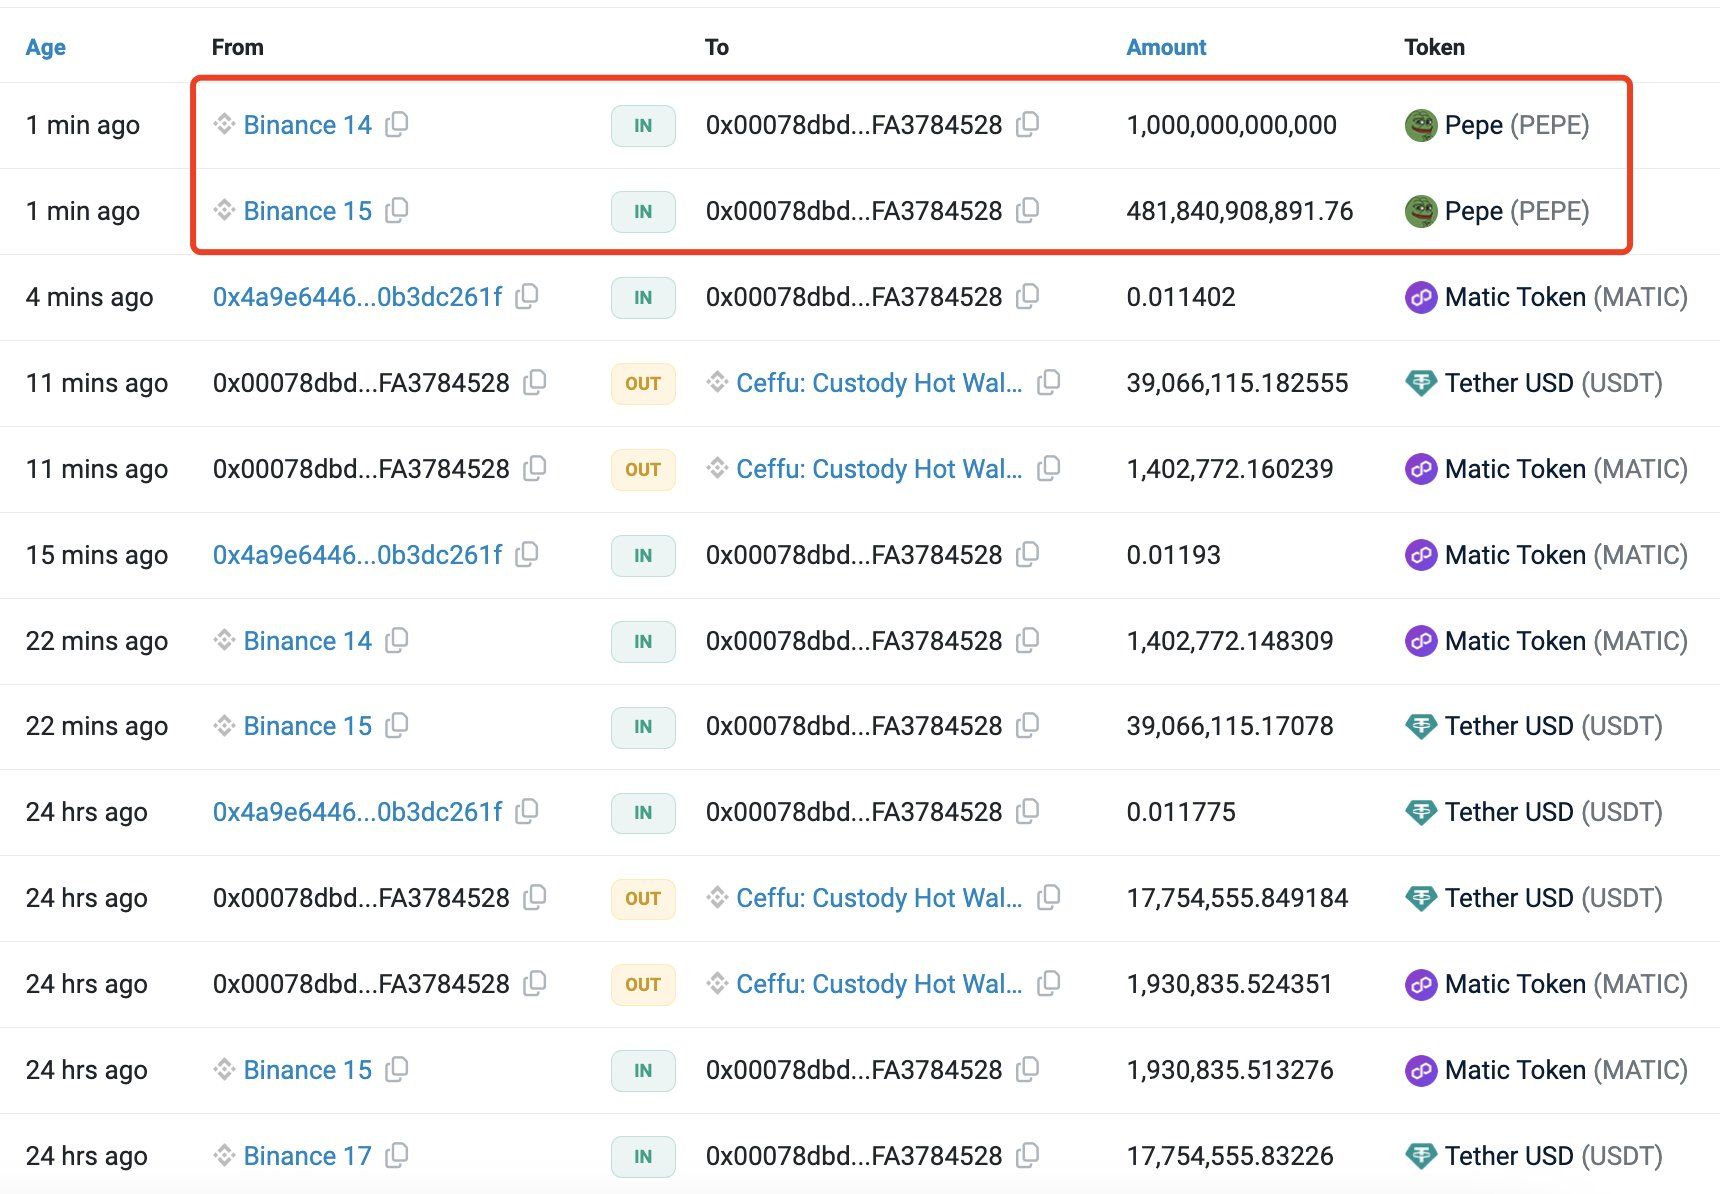This screenshot has width=1720, height=1194.
Task: Open Binance 15 in the 1,930,835.513276 MATIC row
Action: [307, 1070]
